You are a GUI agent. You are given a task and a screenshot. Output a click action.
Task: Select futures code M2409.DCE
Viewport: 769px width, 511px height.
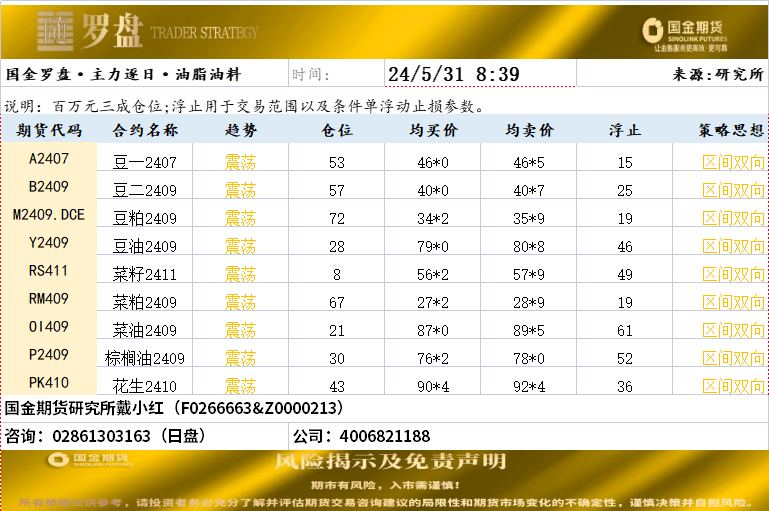click(x=49, y=214)
